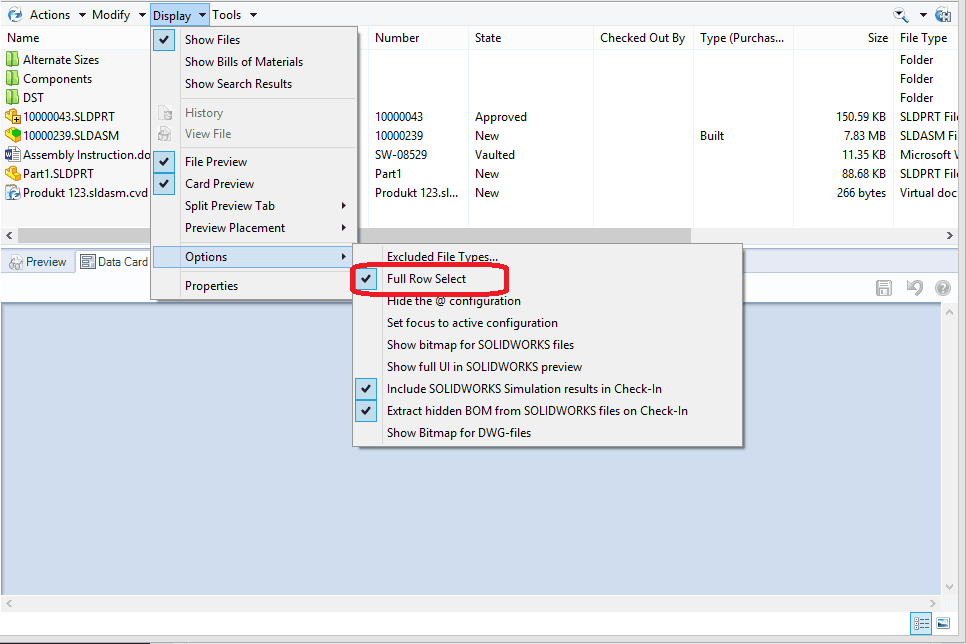Click the globe icon at the toolbar's right end
The width and height of the screenshot is (966, 644).
coord(942,14)
